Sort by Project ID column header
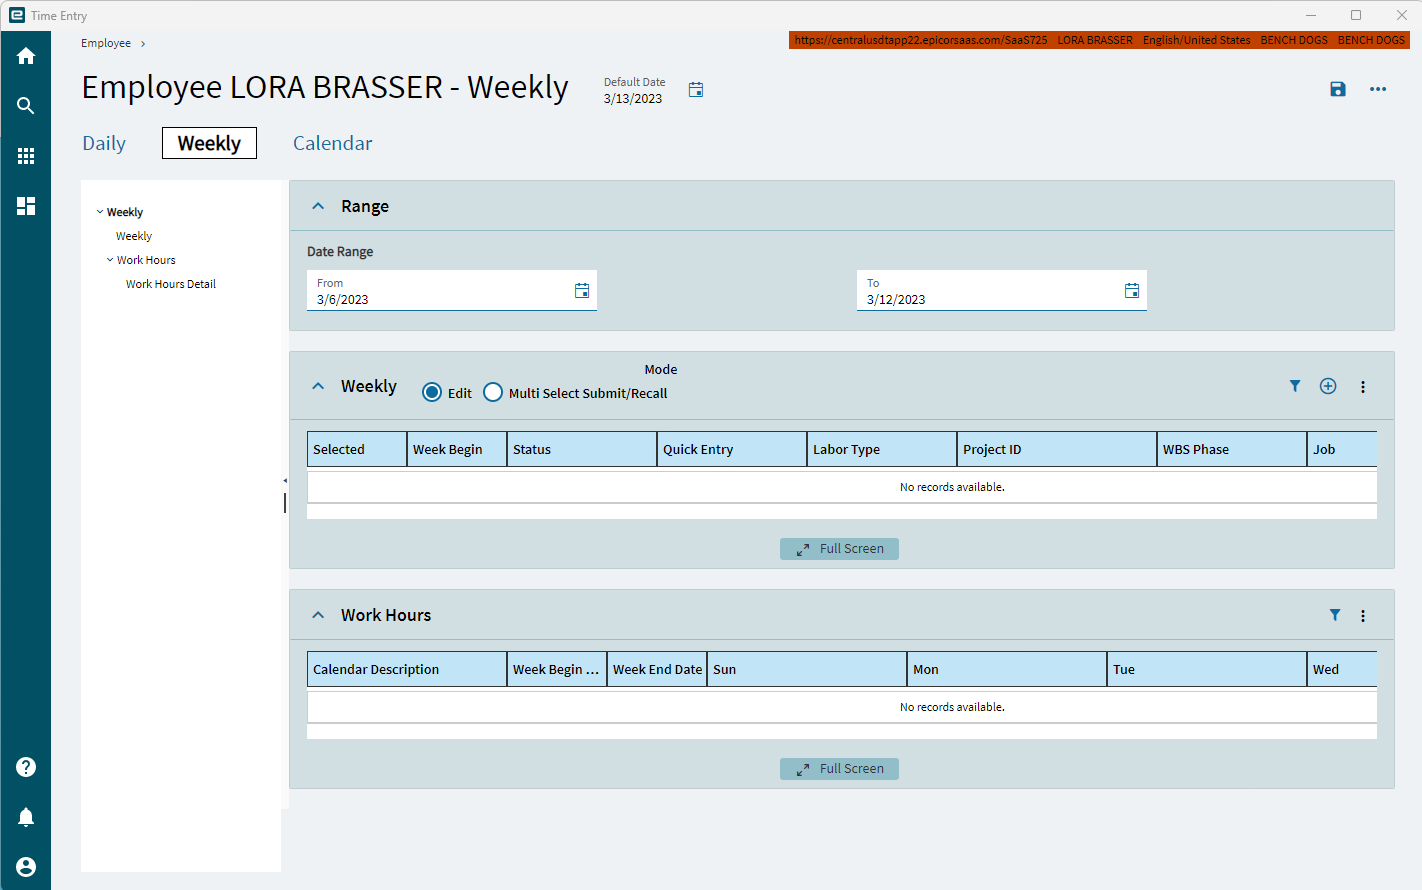The height and width of the screenshot is (890, 1422). [x=1057, y=449]
